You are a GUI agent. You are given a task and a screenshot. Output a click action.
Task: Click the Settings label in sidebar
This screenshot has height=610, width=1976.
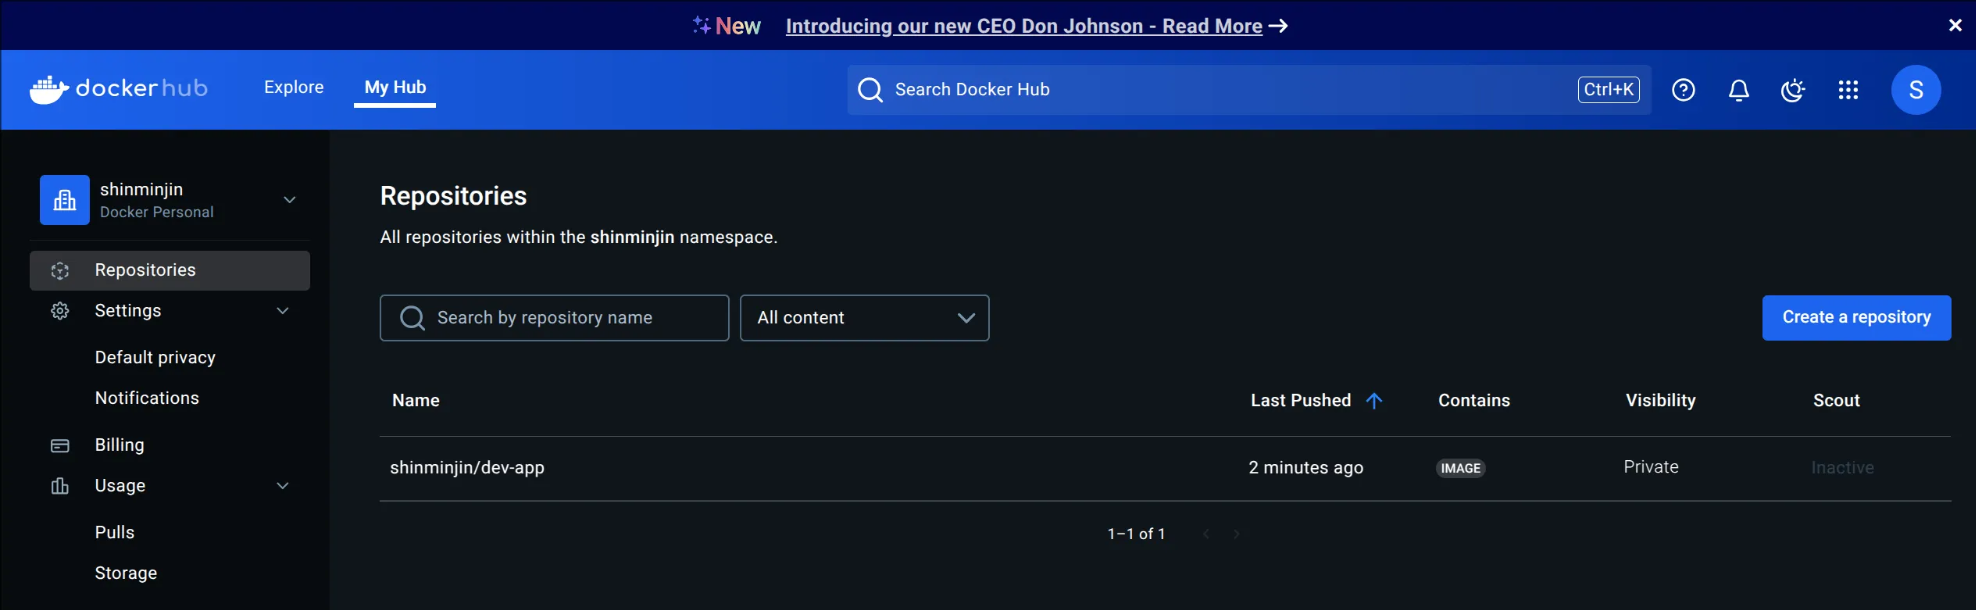pos(128,311)
